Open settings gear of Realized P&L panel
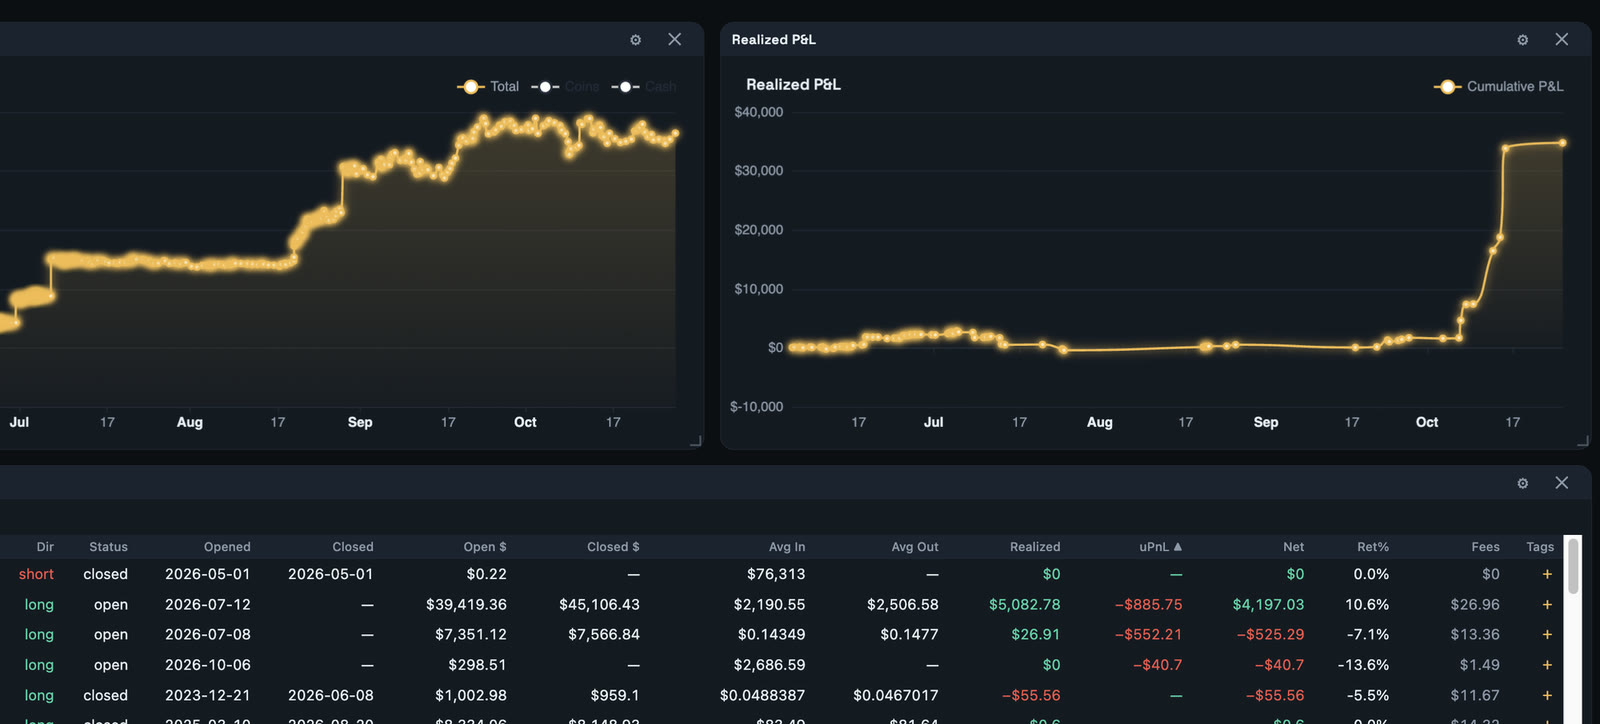This screenshot has width=1600, height=724. click(x=1523, y=40)
